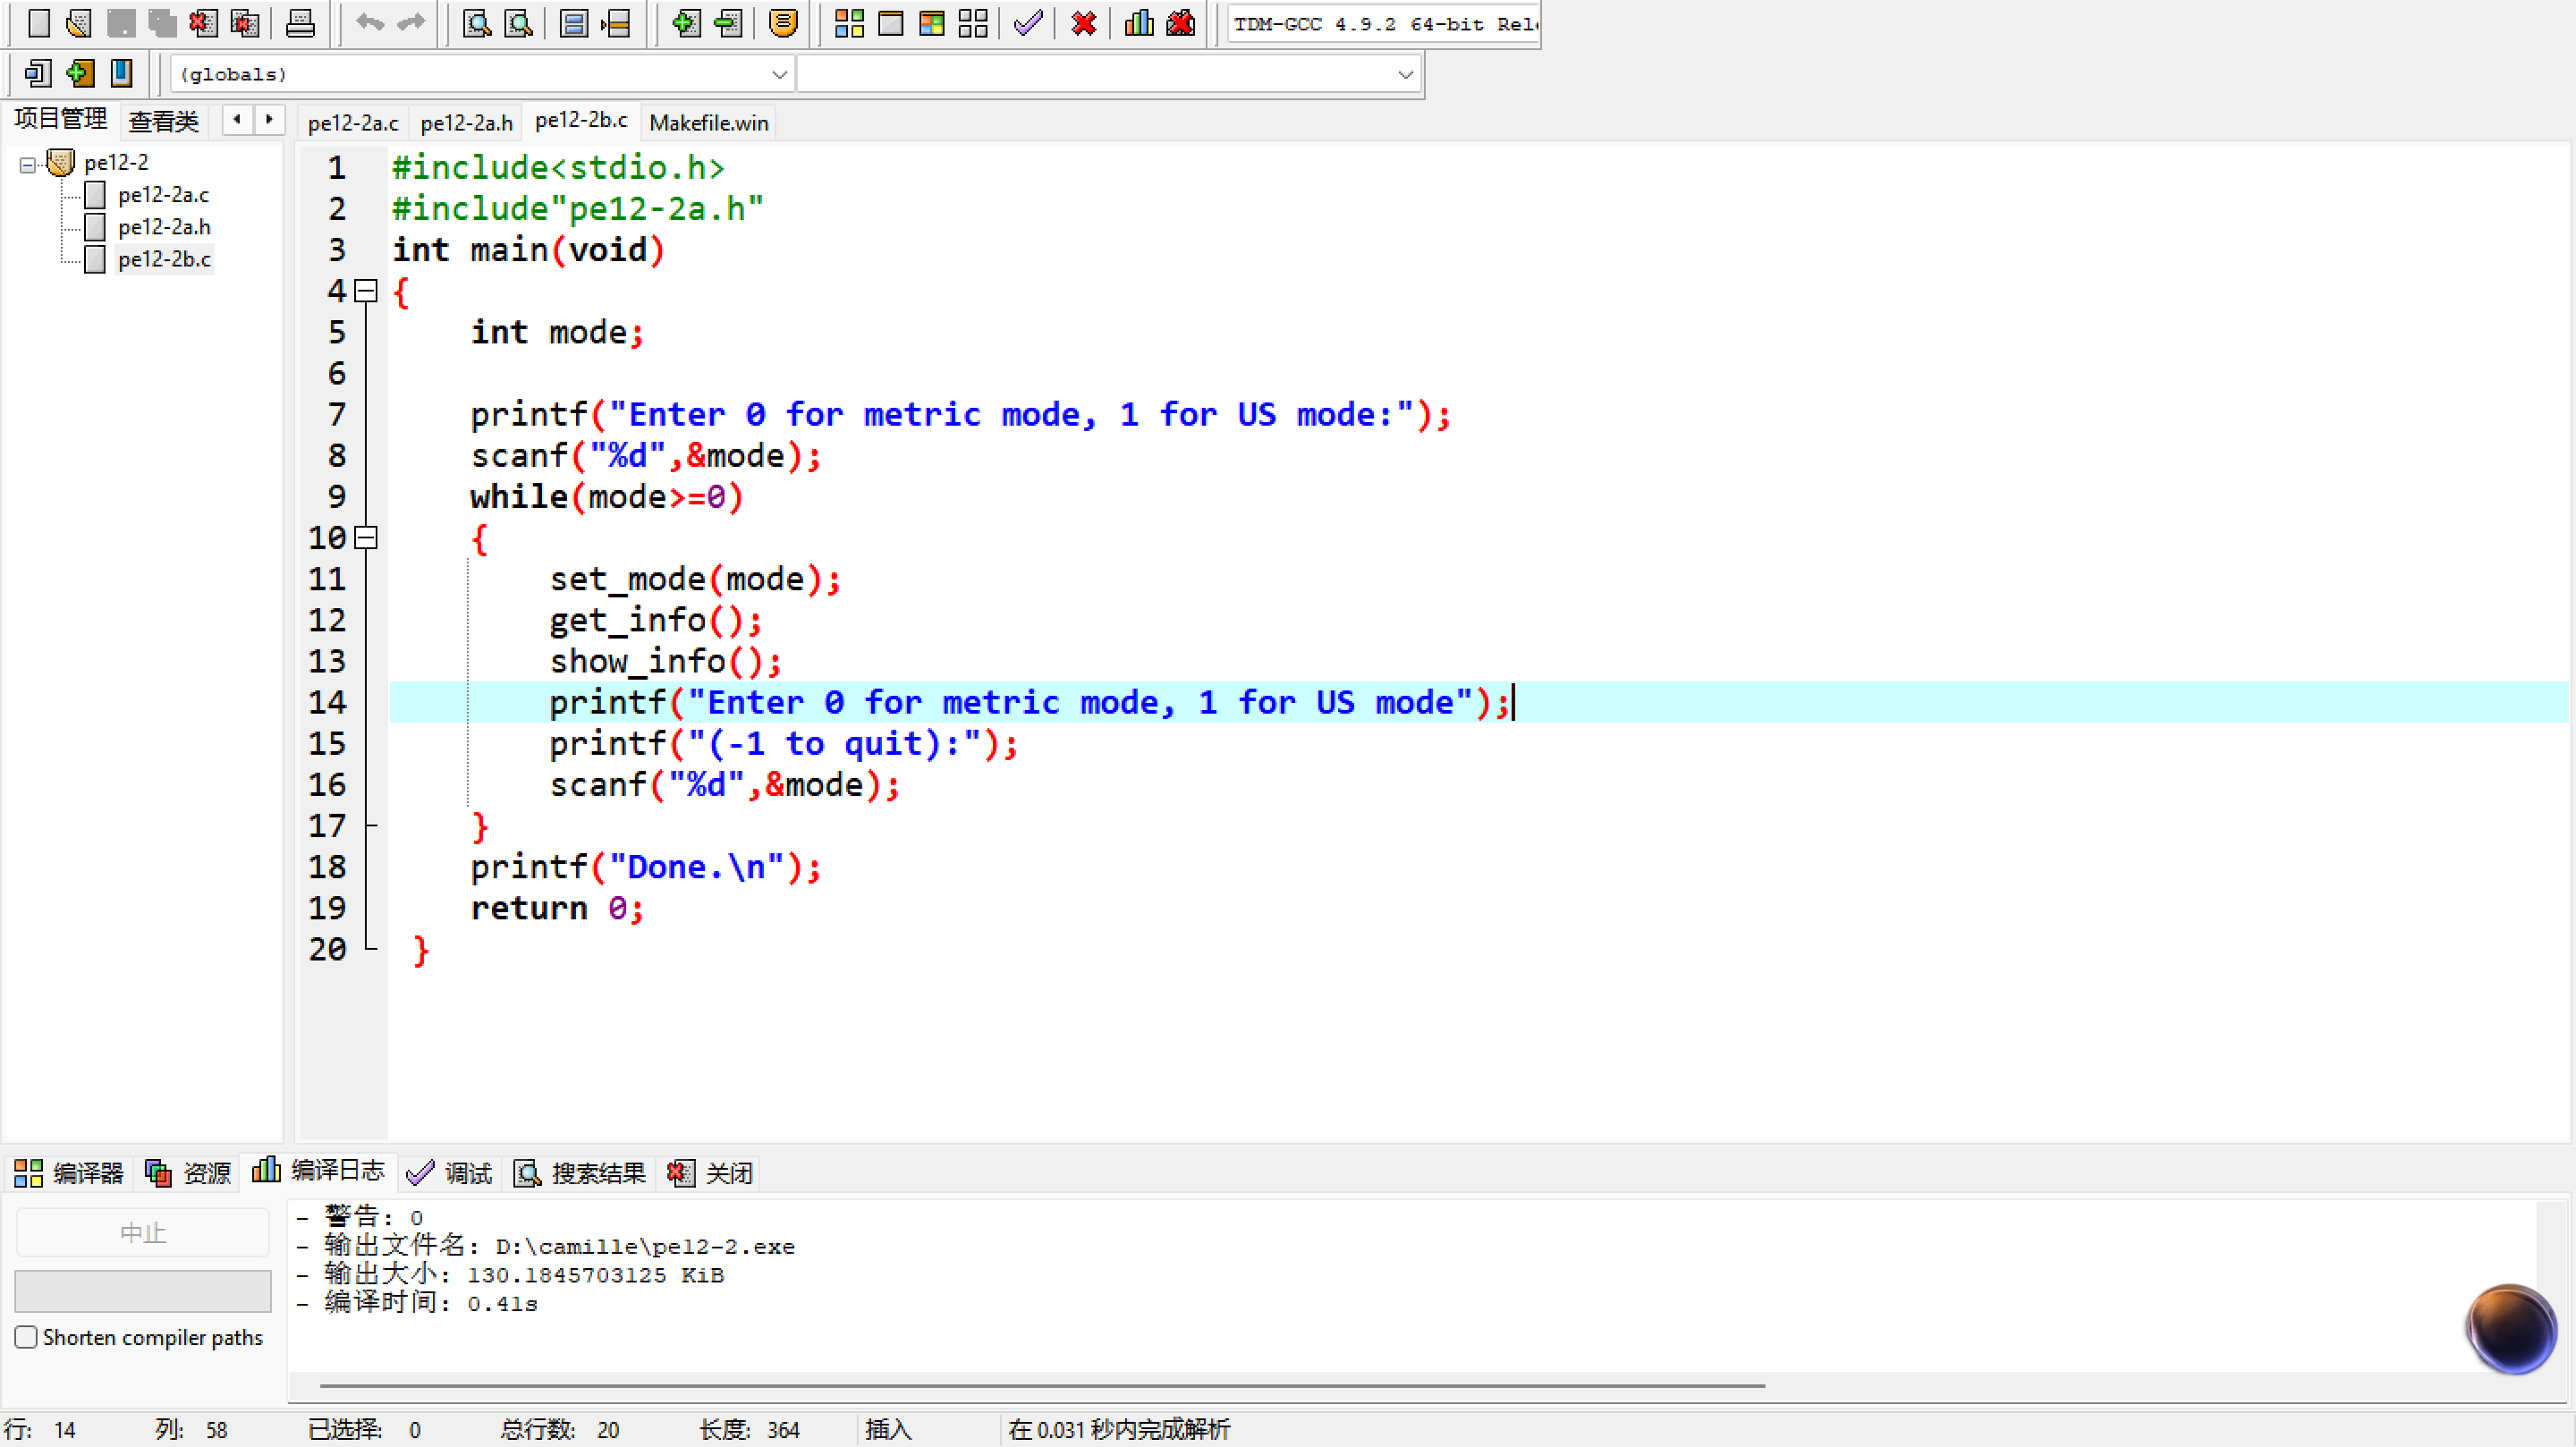Image resolution: width=2576 pixels, height=1447 pixels.
Task: Select pe12-2a.c in project tree
Action: click(x=163, y=194)
